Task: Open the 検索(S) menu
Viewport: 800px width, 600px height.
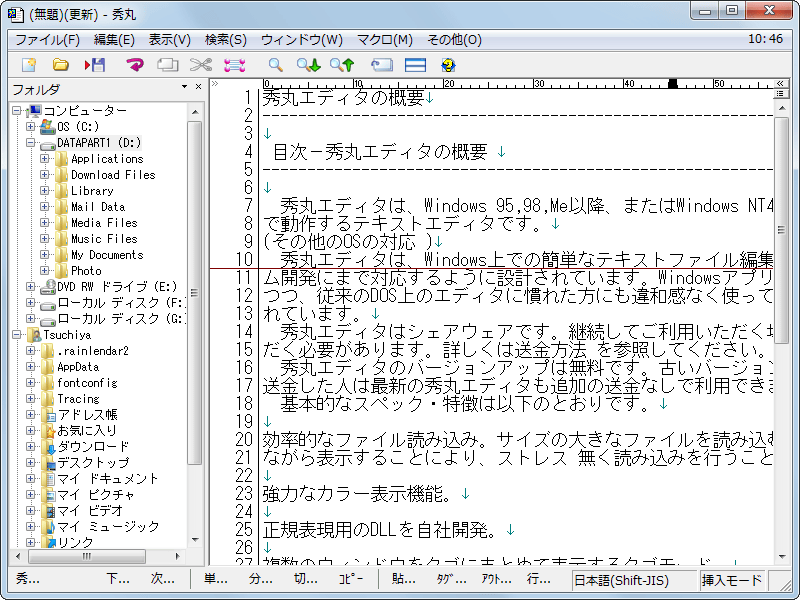Action: [226, 39]
